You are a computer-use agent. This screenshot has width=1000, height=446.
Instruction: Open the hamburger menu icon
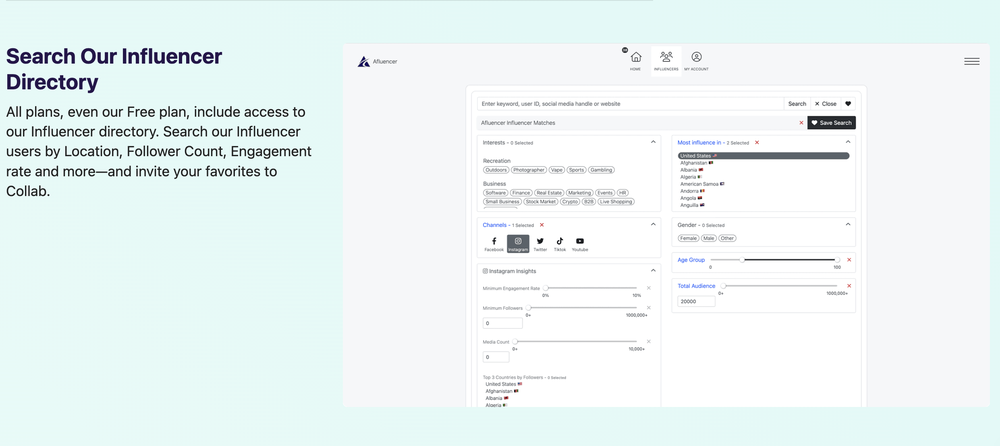pyautogui.click(x=971, y=62)
